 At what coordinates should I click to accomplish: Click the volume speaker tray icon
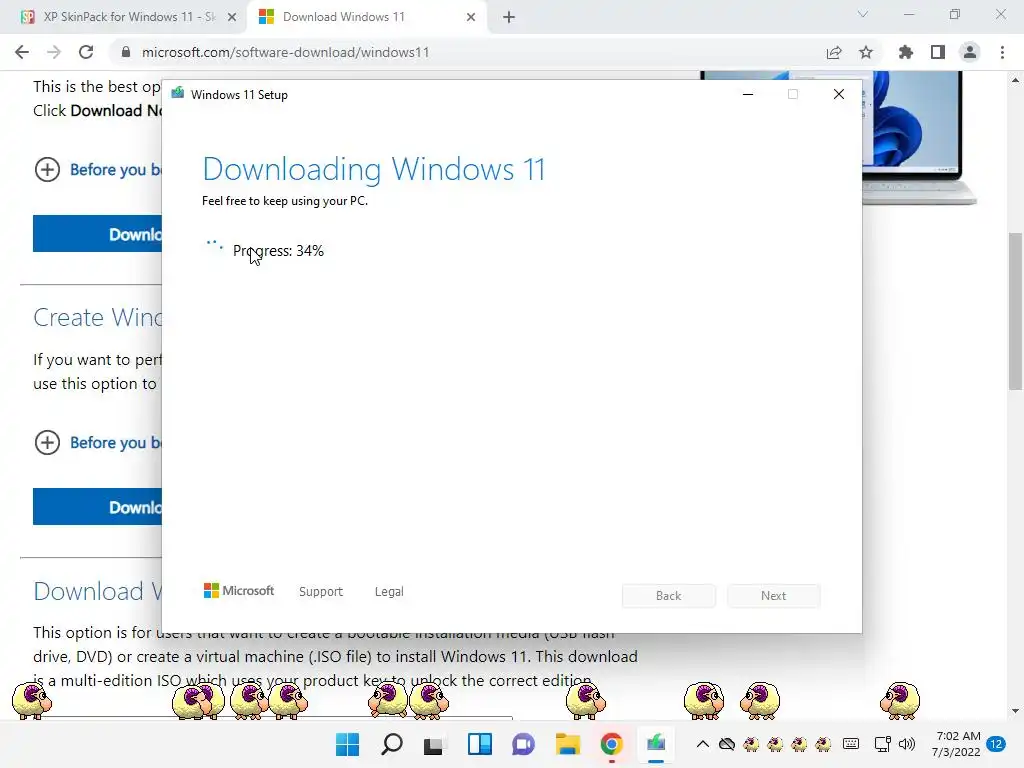[906, 744]
